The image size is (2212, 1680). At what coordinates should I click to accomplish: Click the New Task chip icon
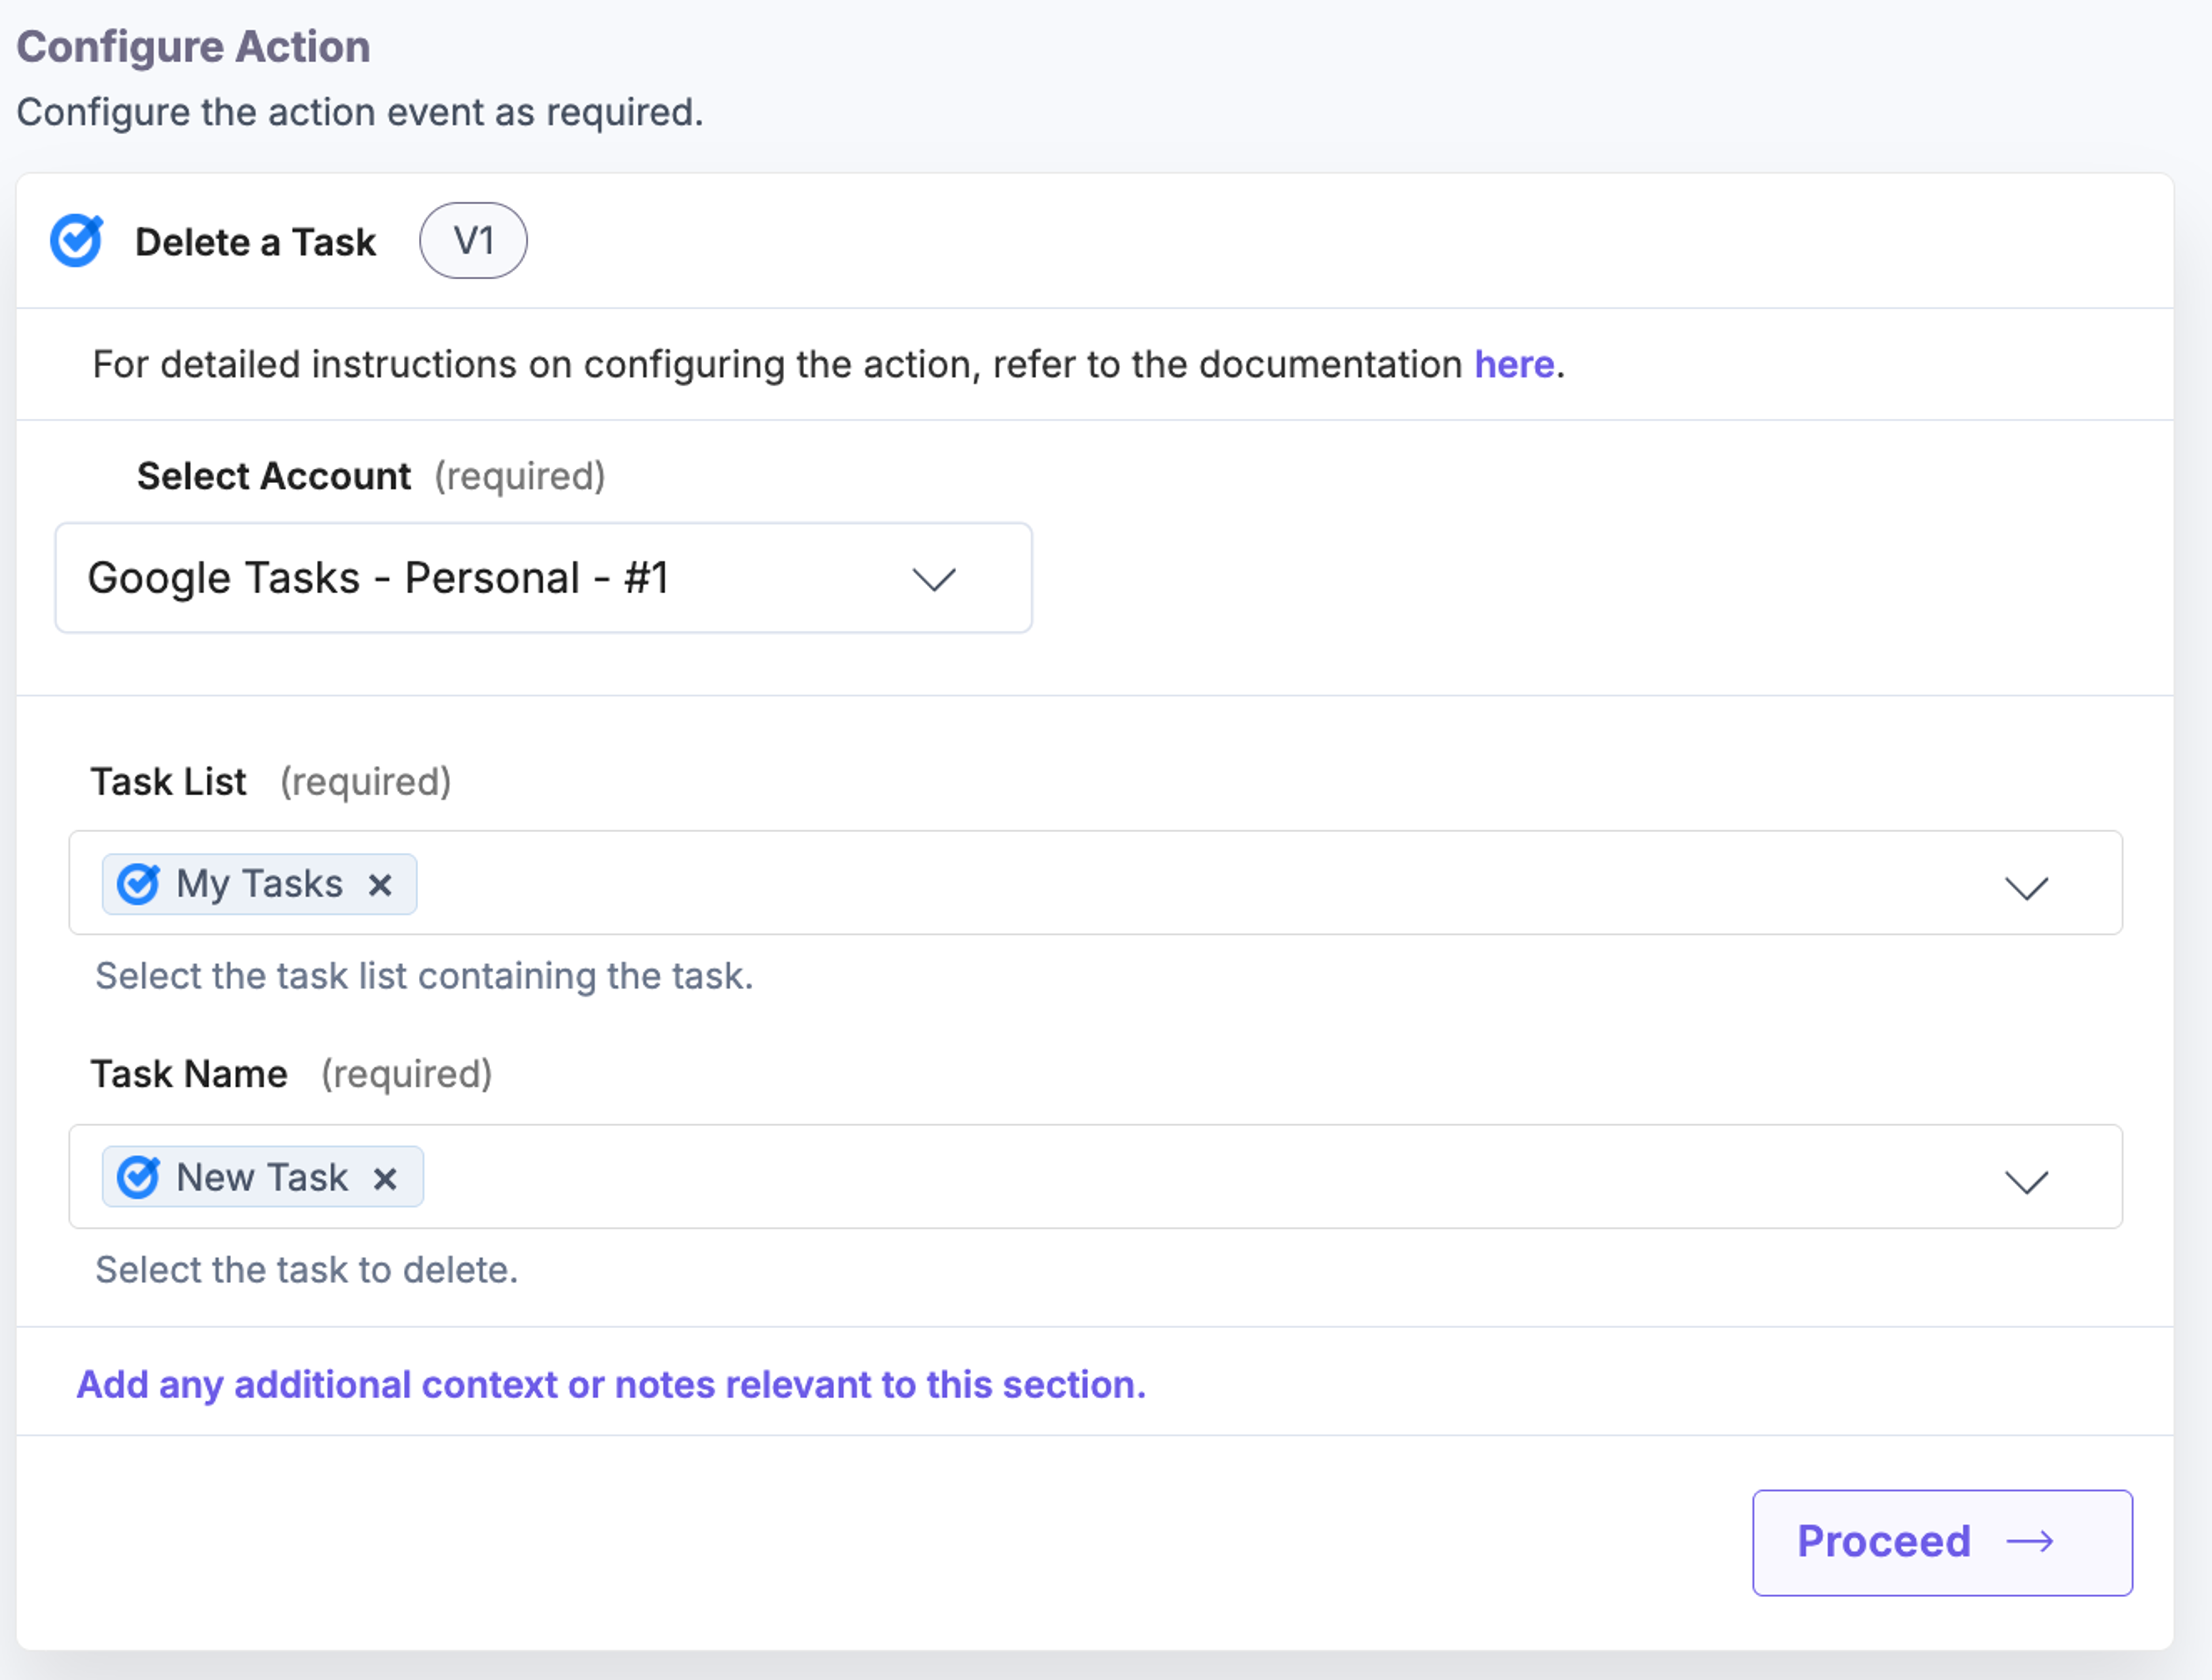pos(138,1177)
